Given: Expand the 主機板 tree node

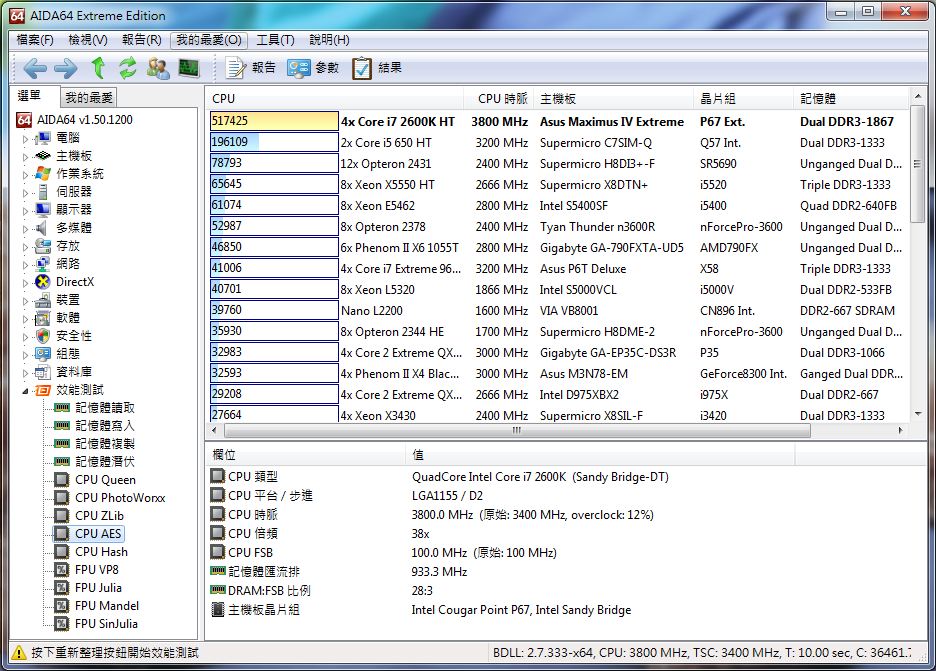Looking at the screenshot, I should [25, 157].
